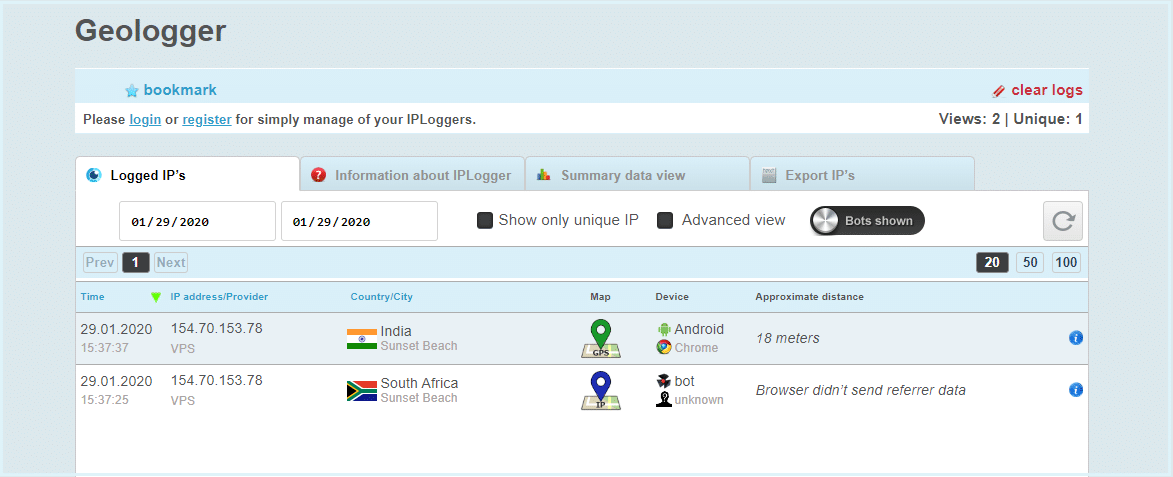Open the GPS map pin for India row
The width and height of the screenshot is (1173, 477).
pyautogui.click(x=601, y=338)
